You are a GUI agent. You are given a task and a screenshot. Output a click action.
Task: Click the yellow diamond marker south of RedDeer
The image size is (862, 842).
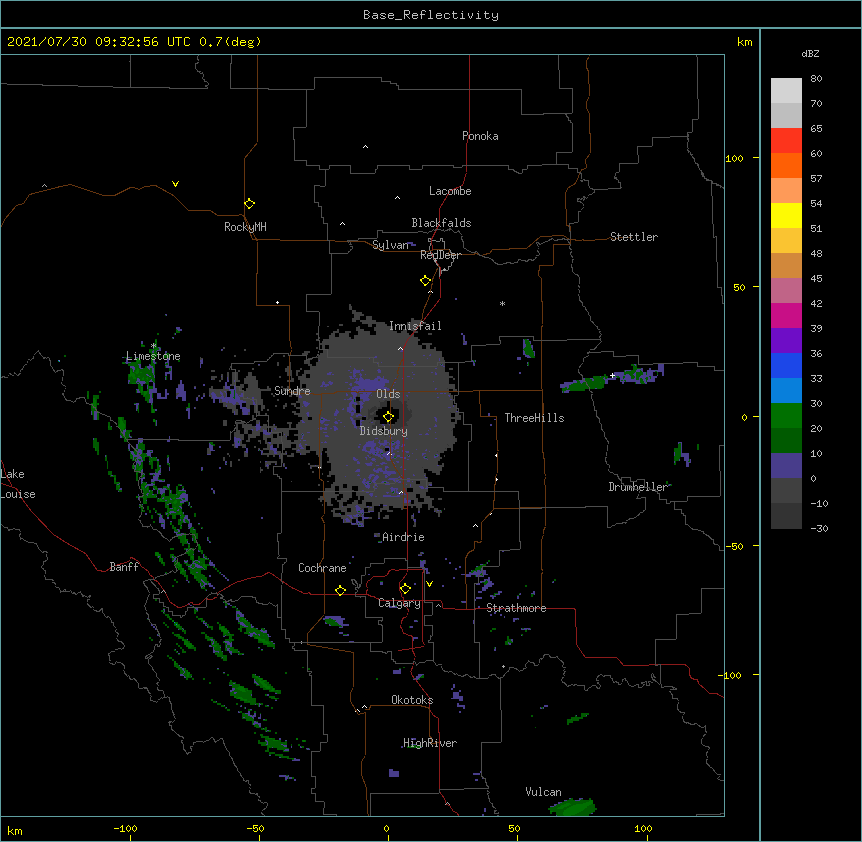pos(426,281)
